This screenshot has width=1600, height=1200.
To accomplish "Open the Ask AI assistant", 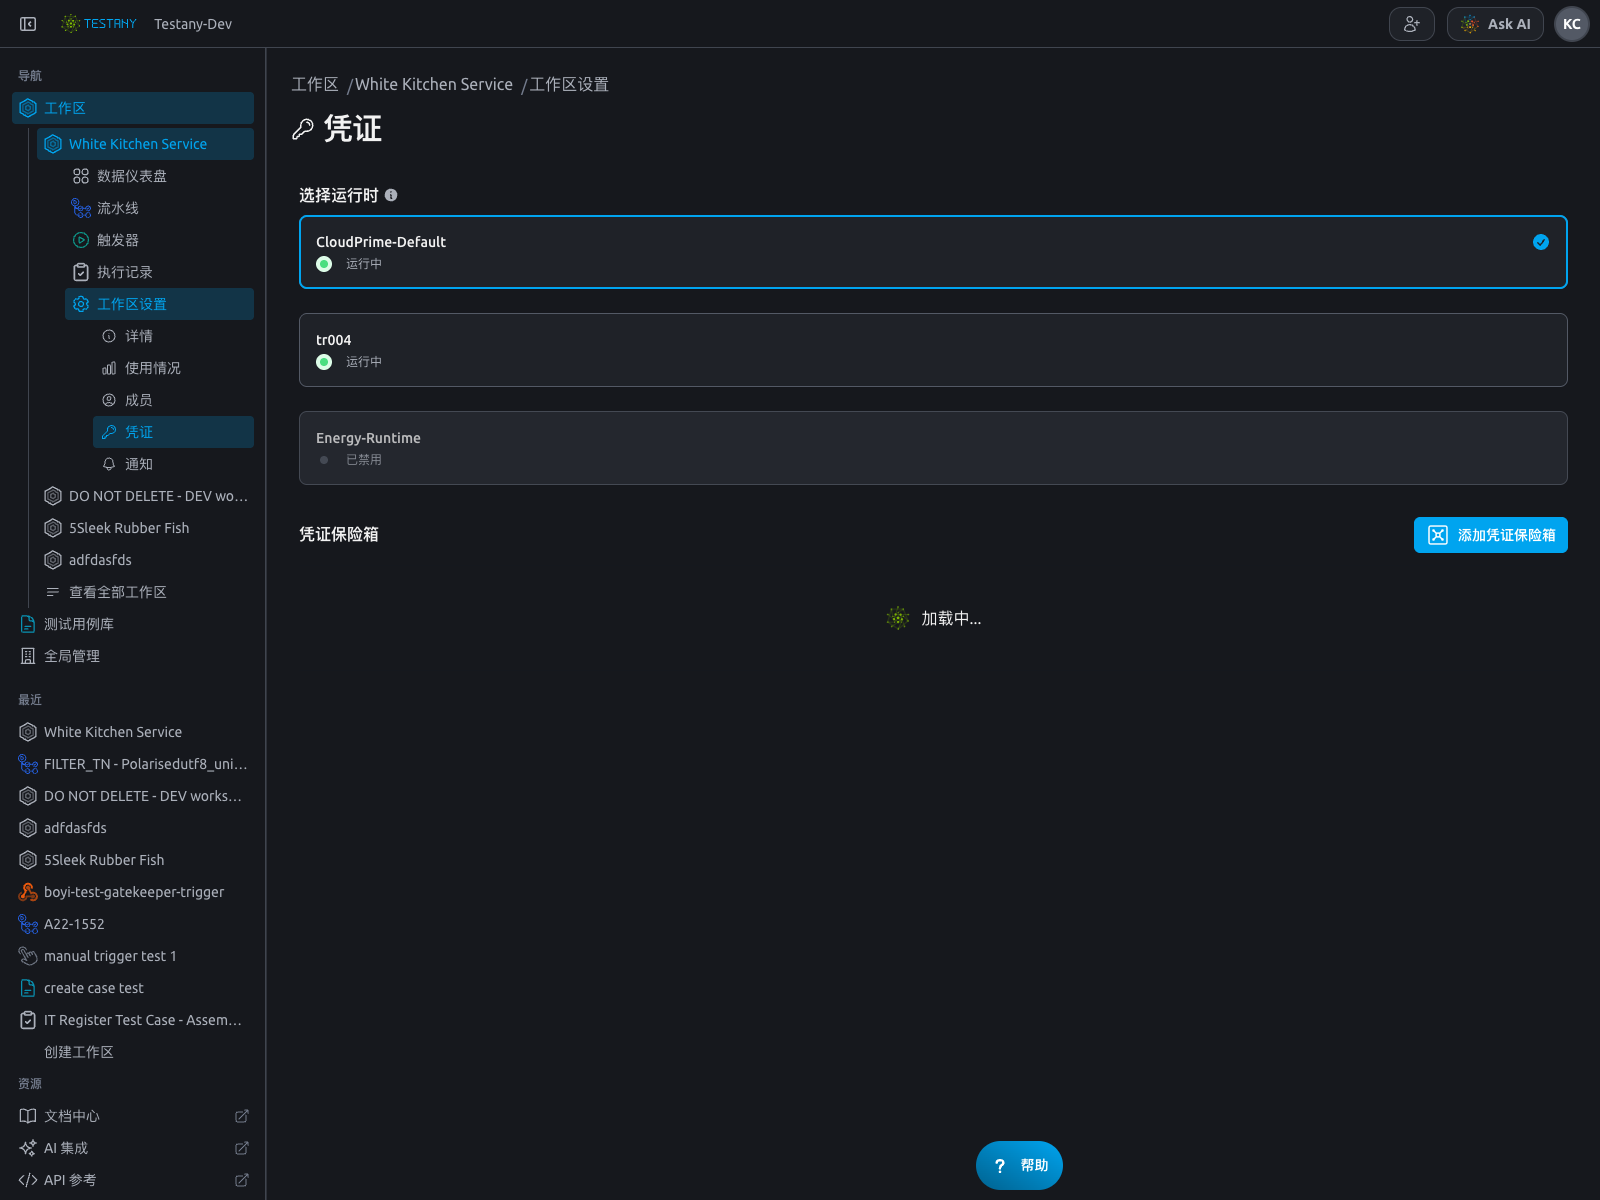I will click(1495, 24).
